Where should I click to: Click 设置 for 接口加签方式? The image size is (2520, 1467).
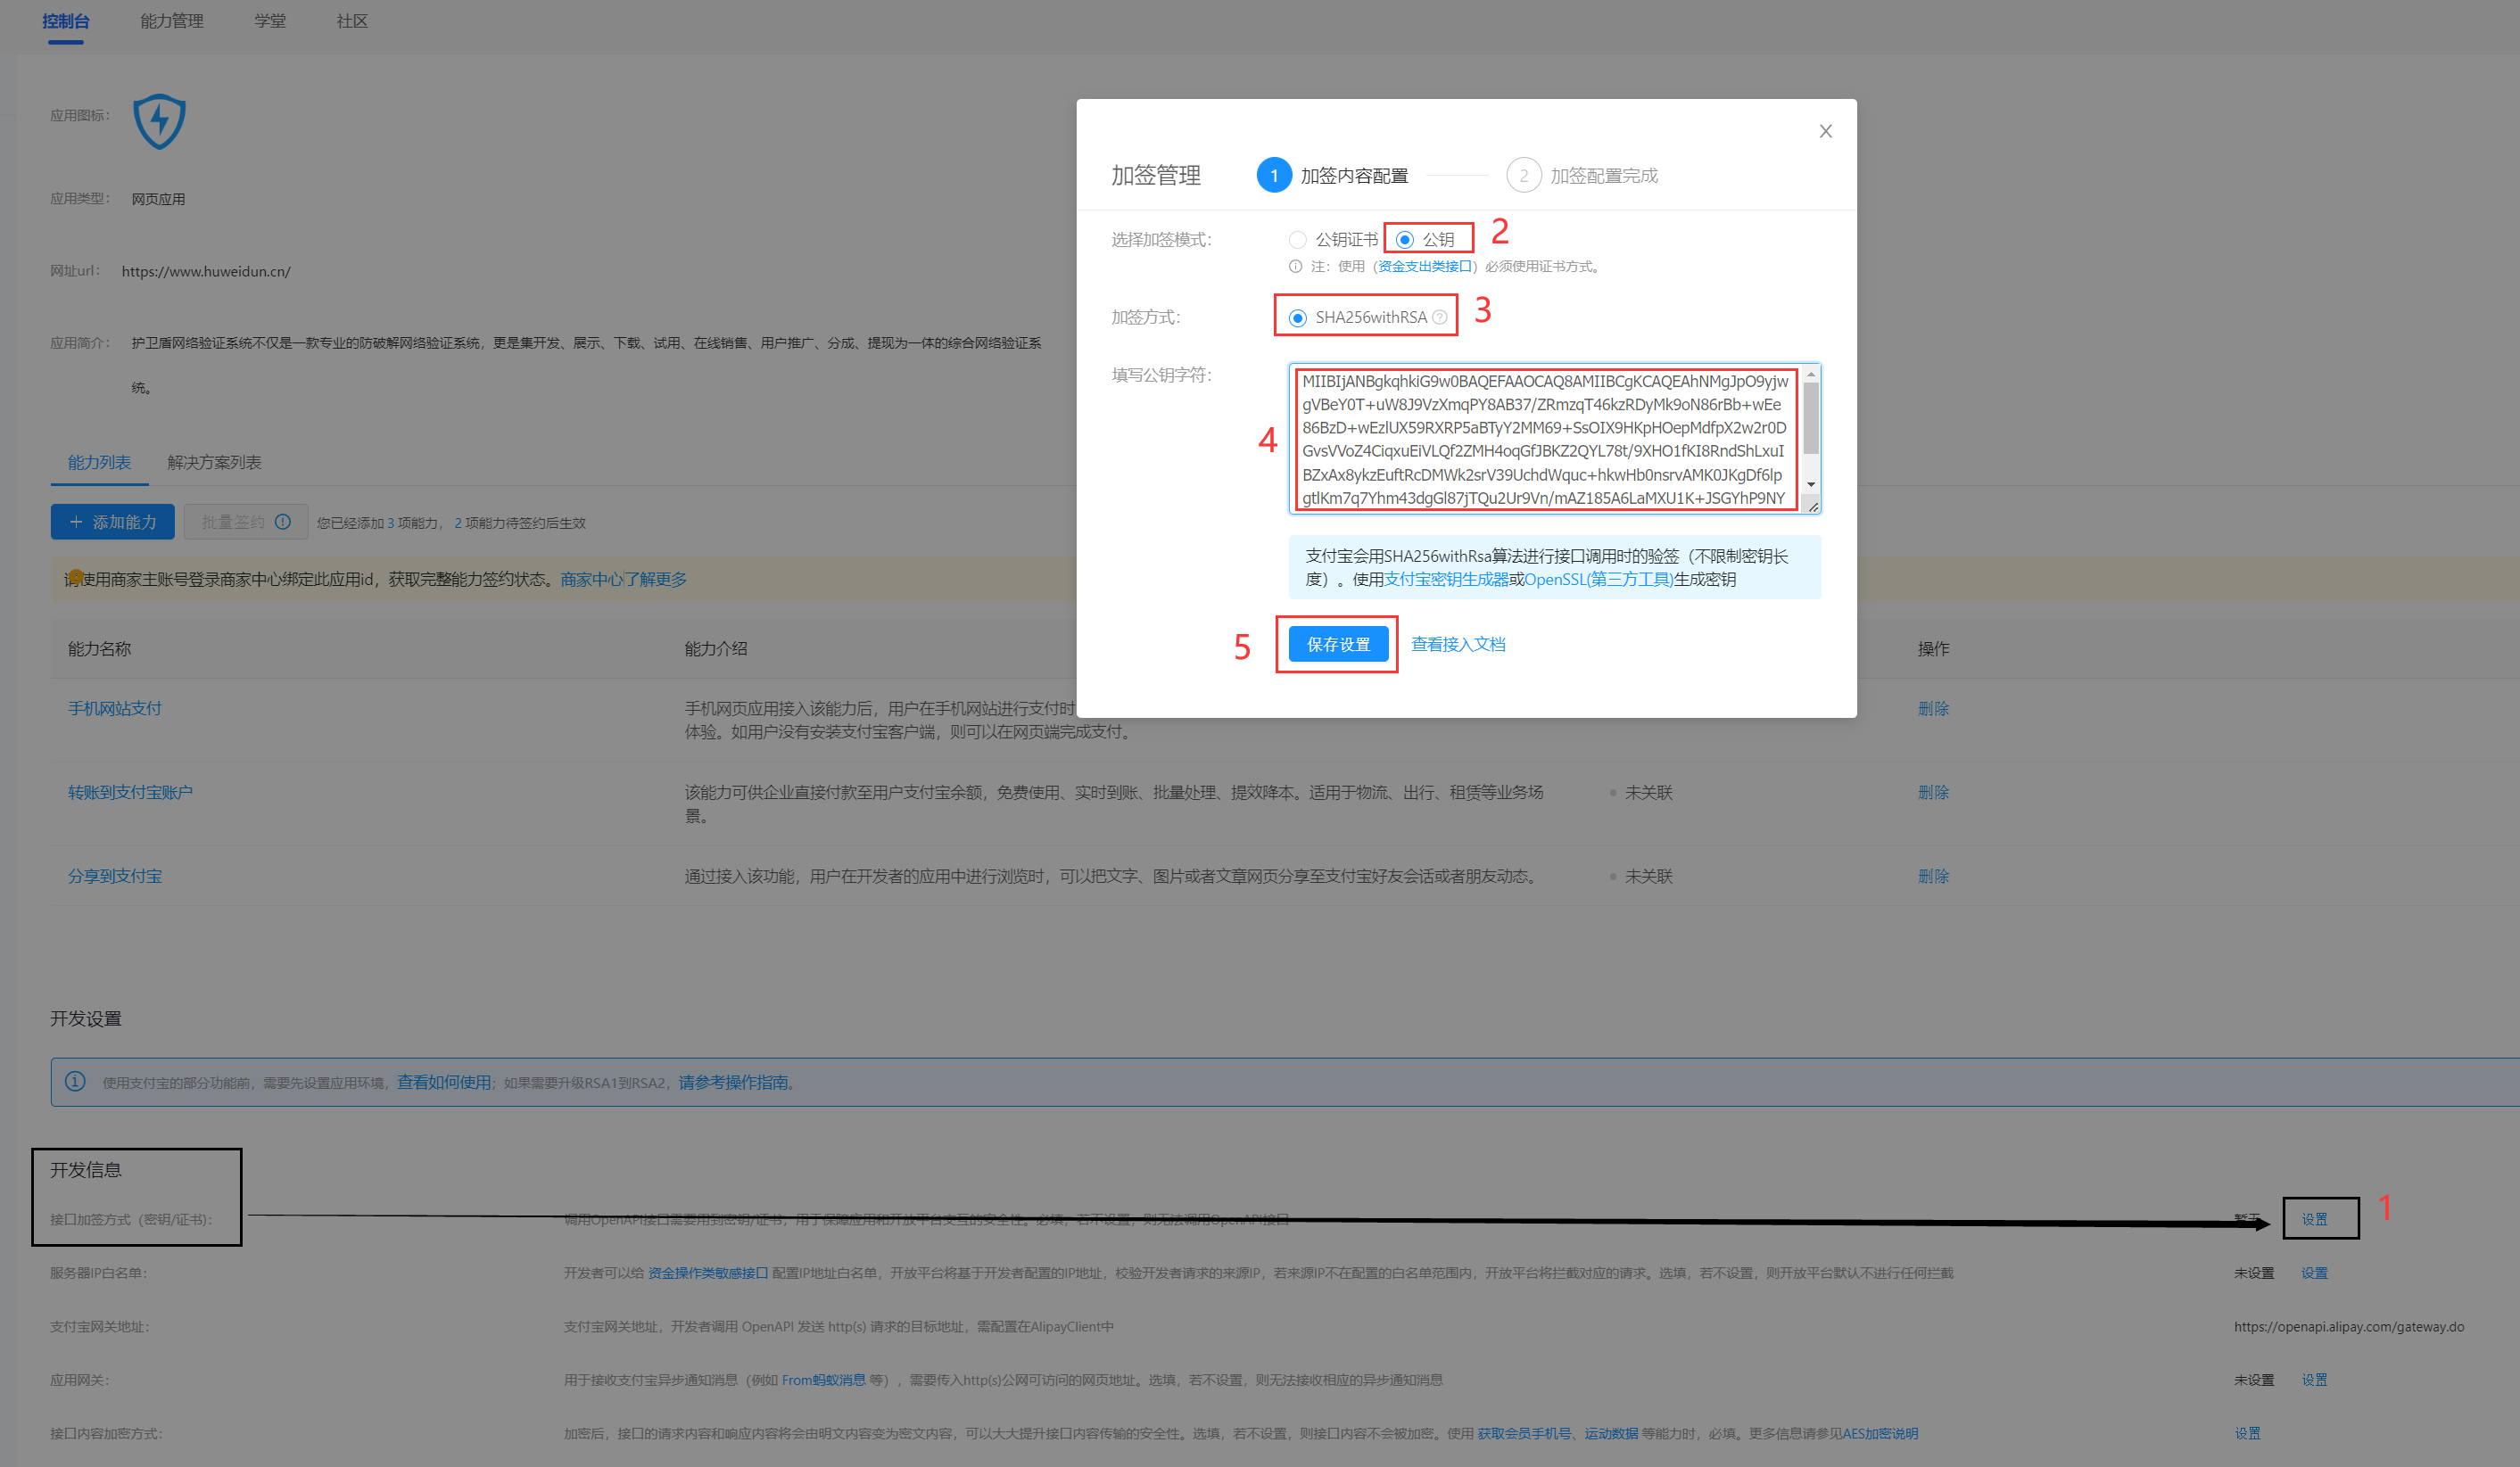pyautogui.click(x=2314, y=1219)
